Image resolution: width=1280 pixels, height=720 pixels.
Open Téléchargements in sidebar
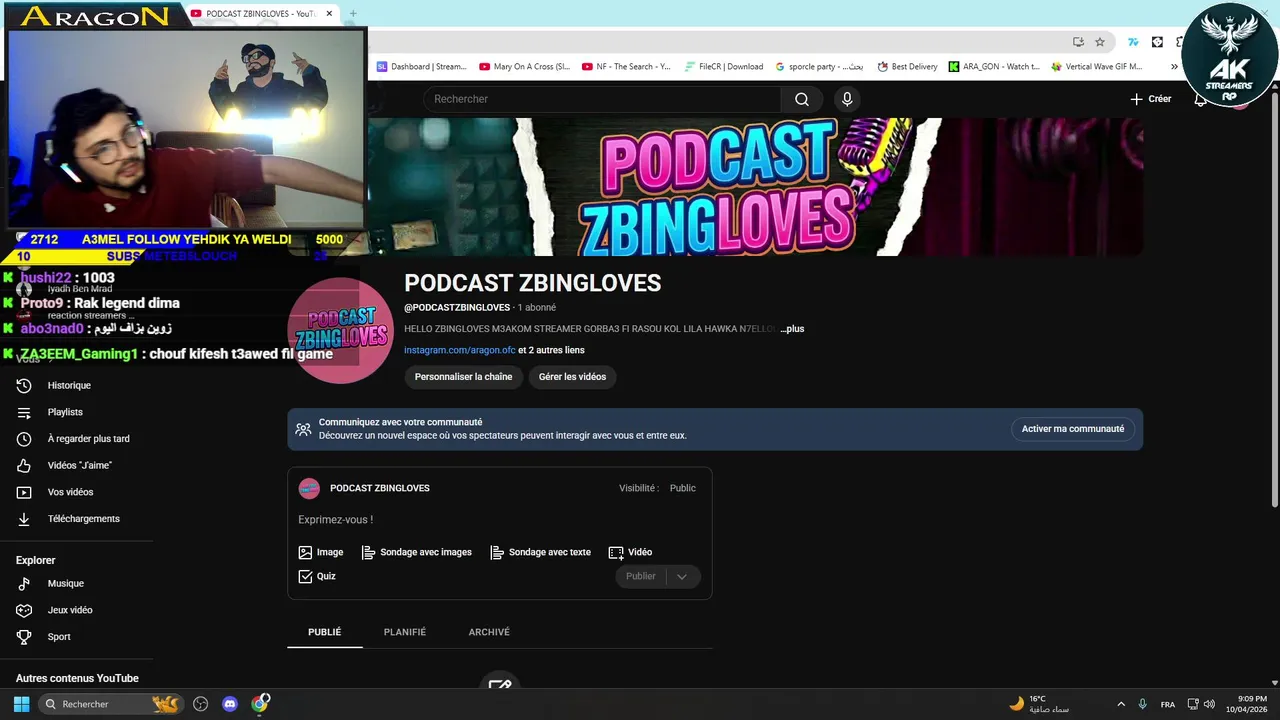pyautogui.click(x=83, y=519)
